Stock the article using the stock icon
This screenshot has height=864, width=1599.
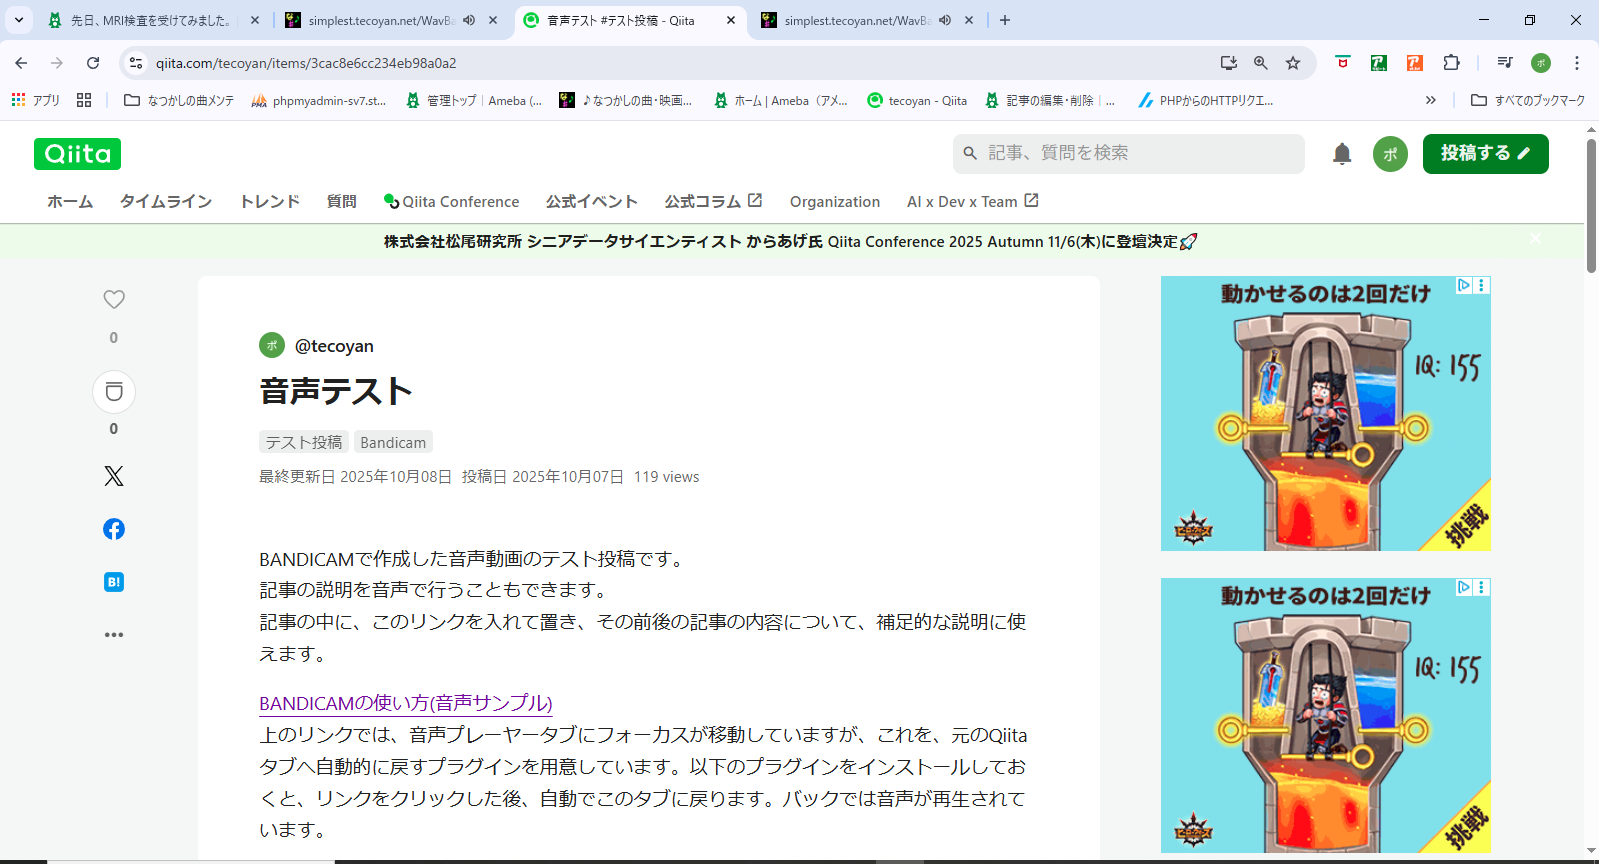point(114,392)
